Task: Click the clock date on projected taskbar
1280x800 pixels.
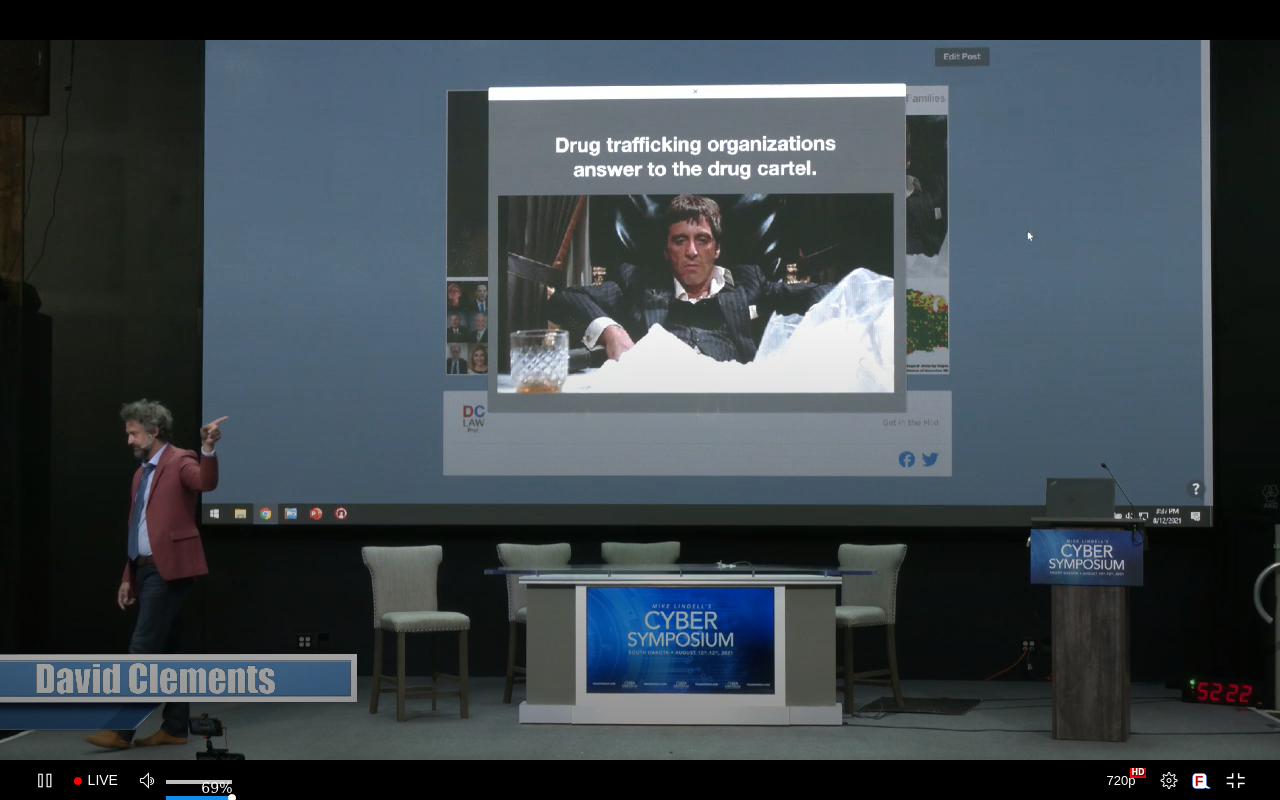Action: pos(1166,516)
